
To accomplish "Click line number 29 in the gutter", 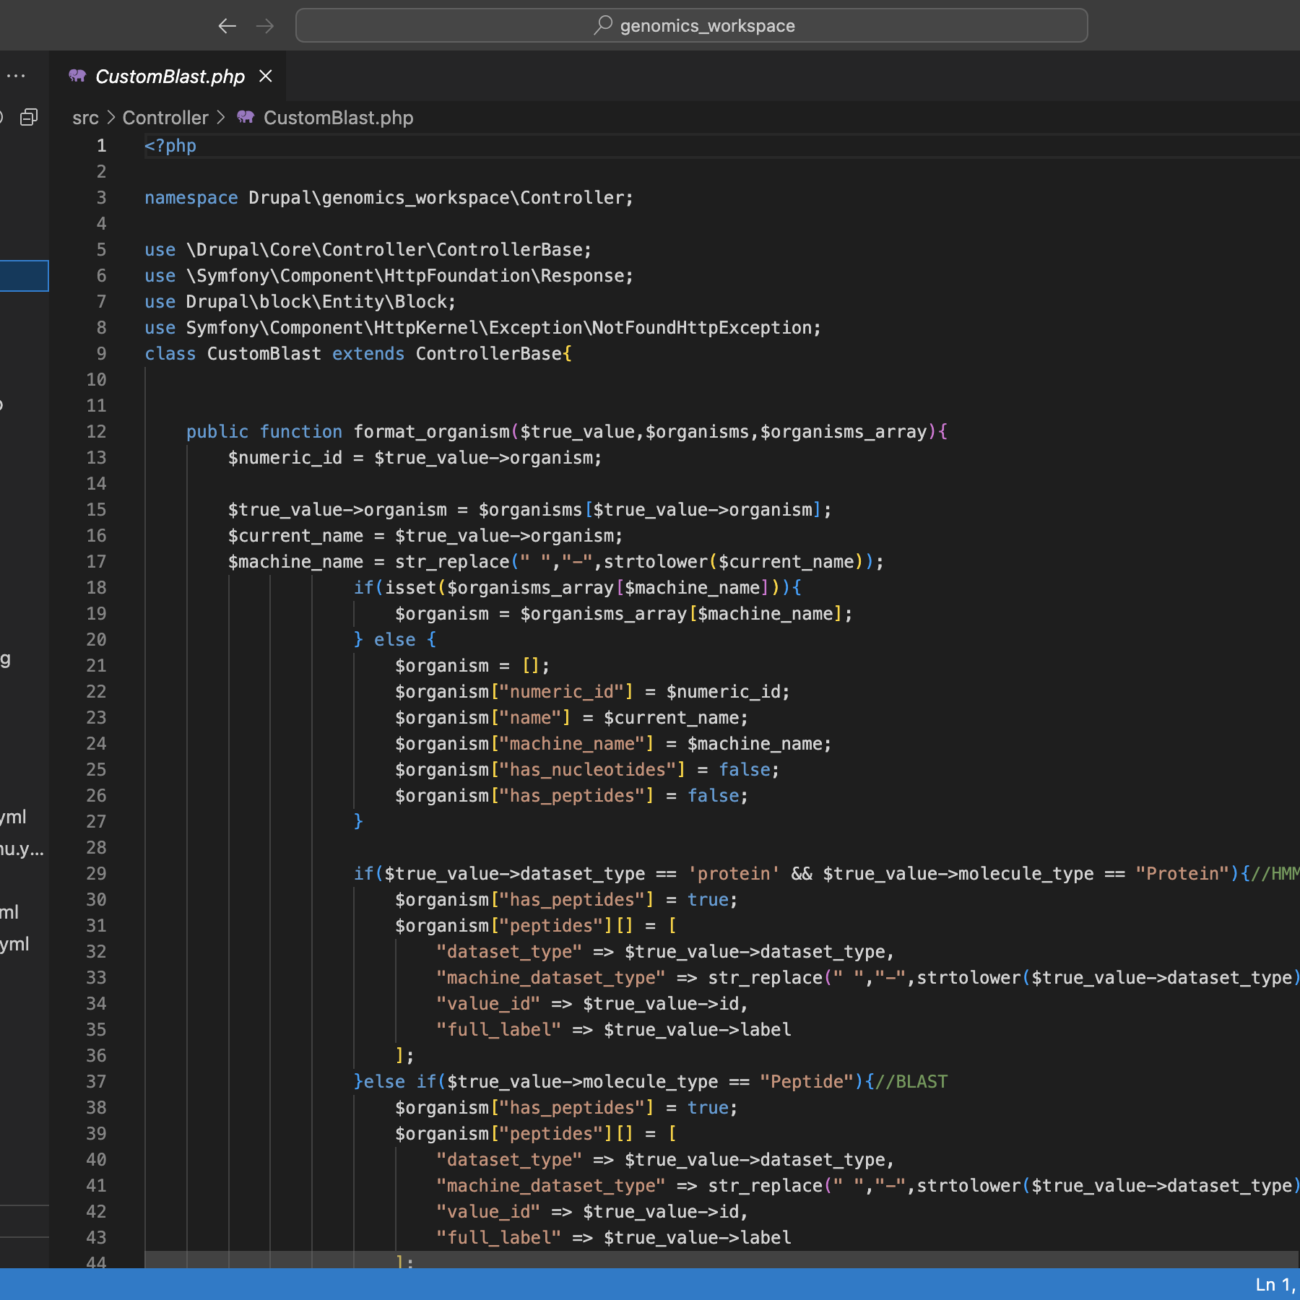I will click(96, 874).
